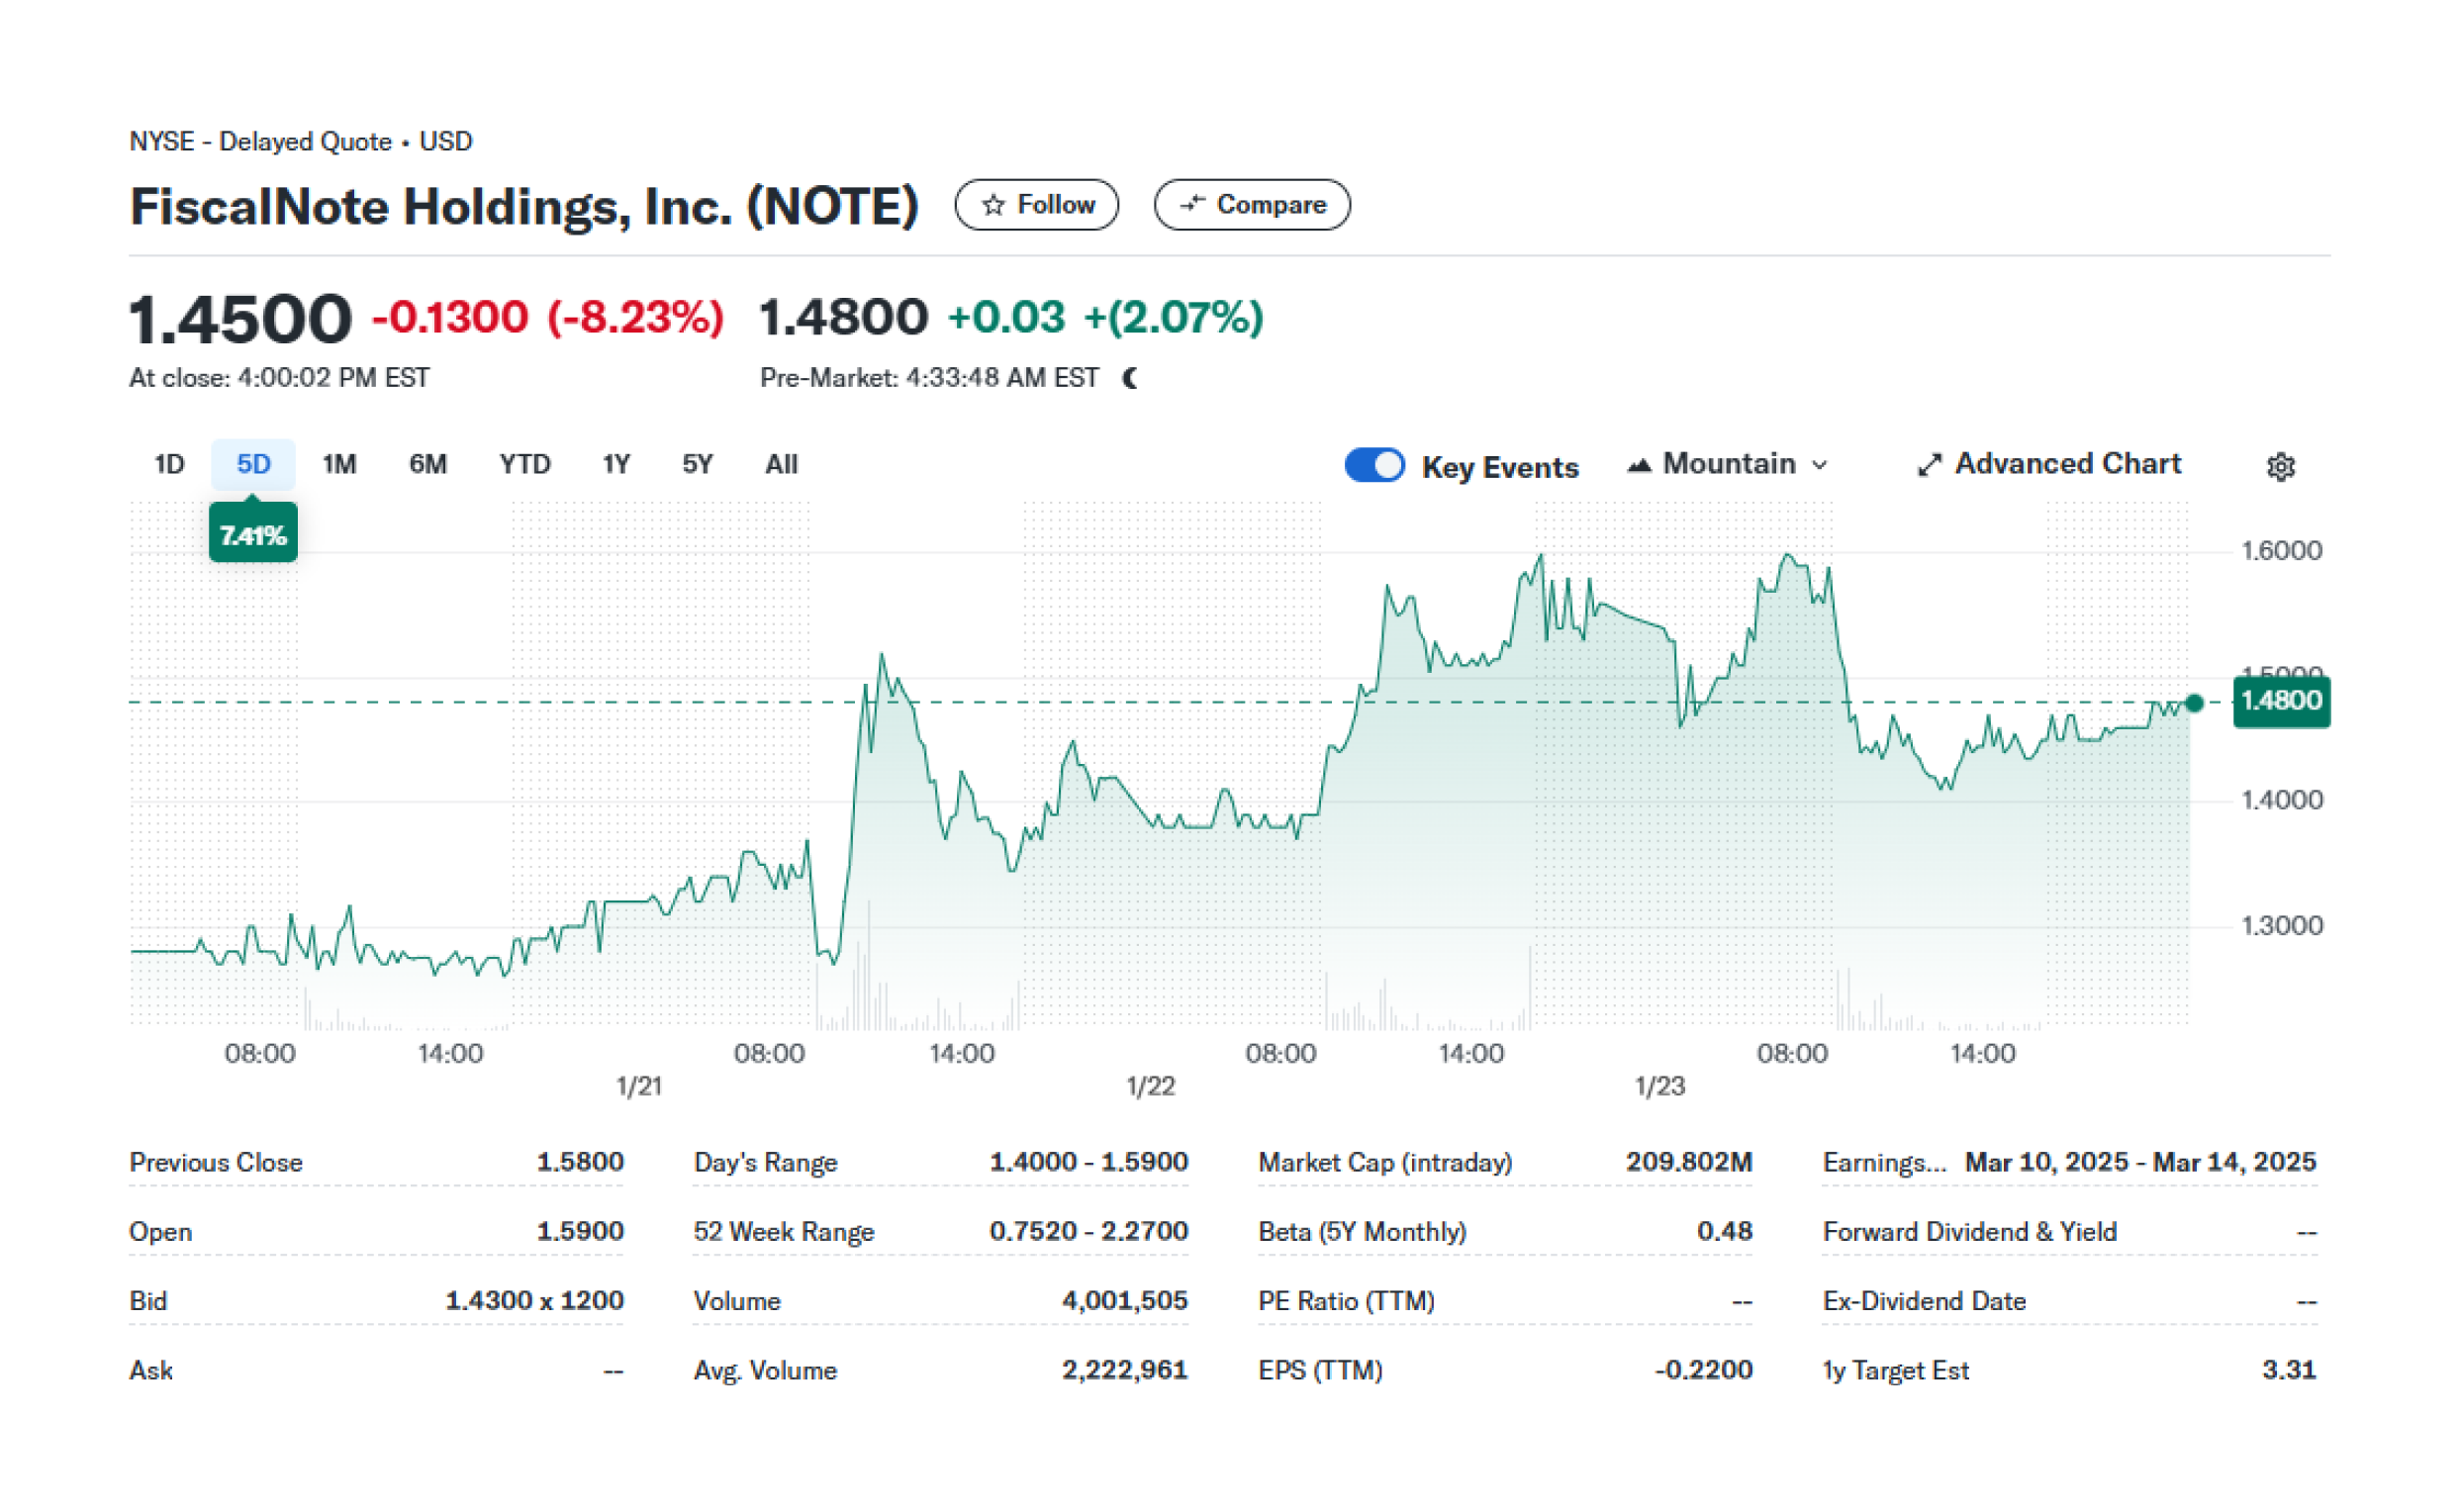Open the Advanced Chart link
This screenshot has height=1512, width=2460.
pos(2048,464)
